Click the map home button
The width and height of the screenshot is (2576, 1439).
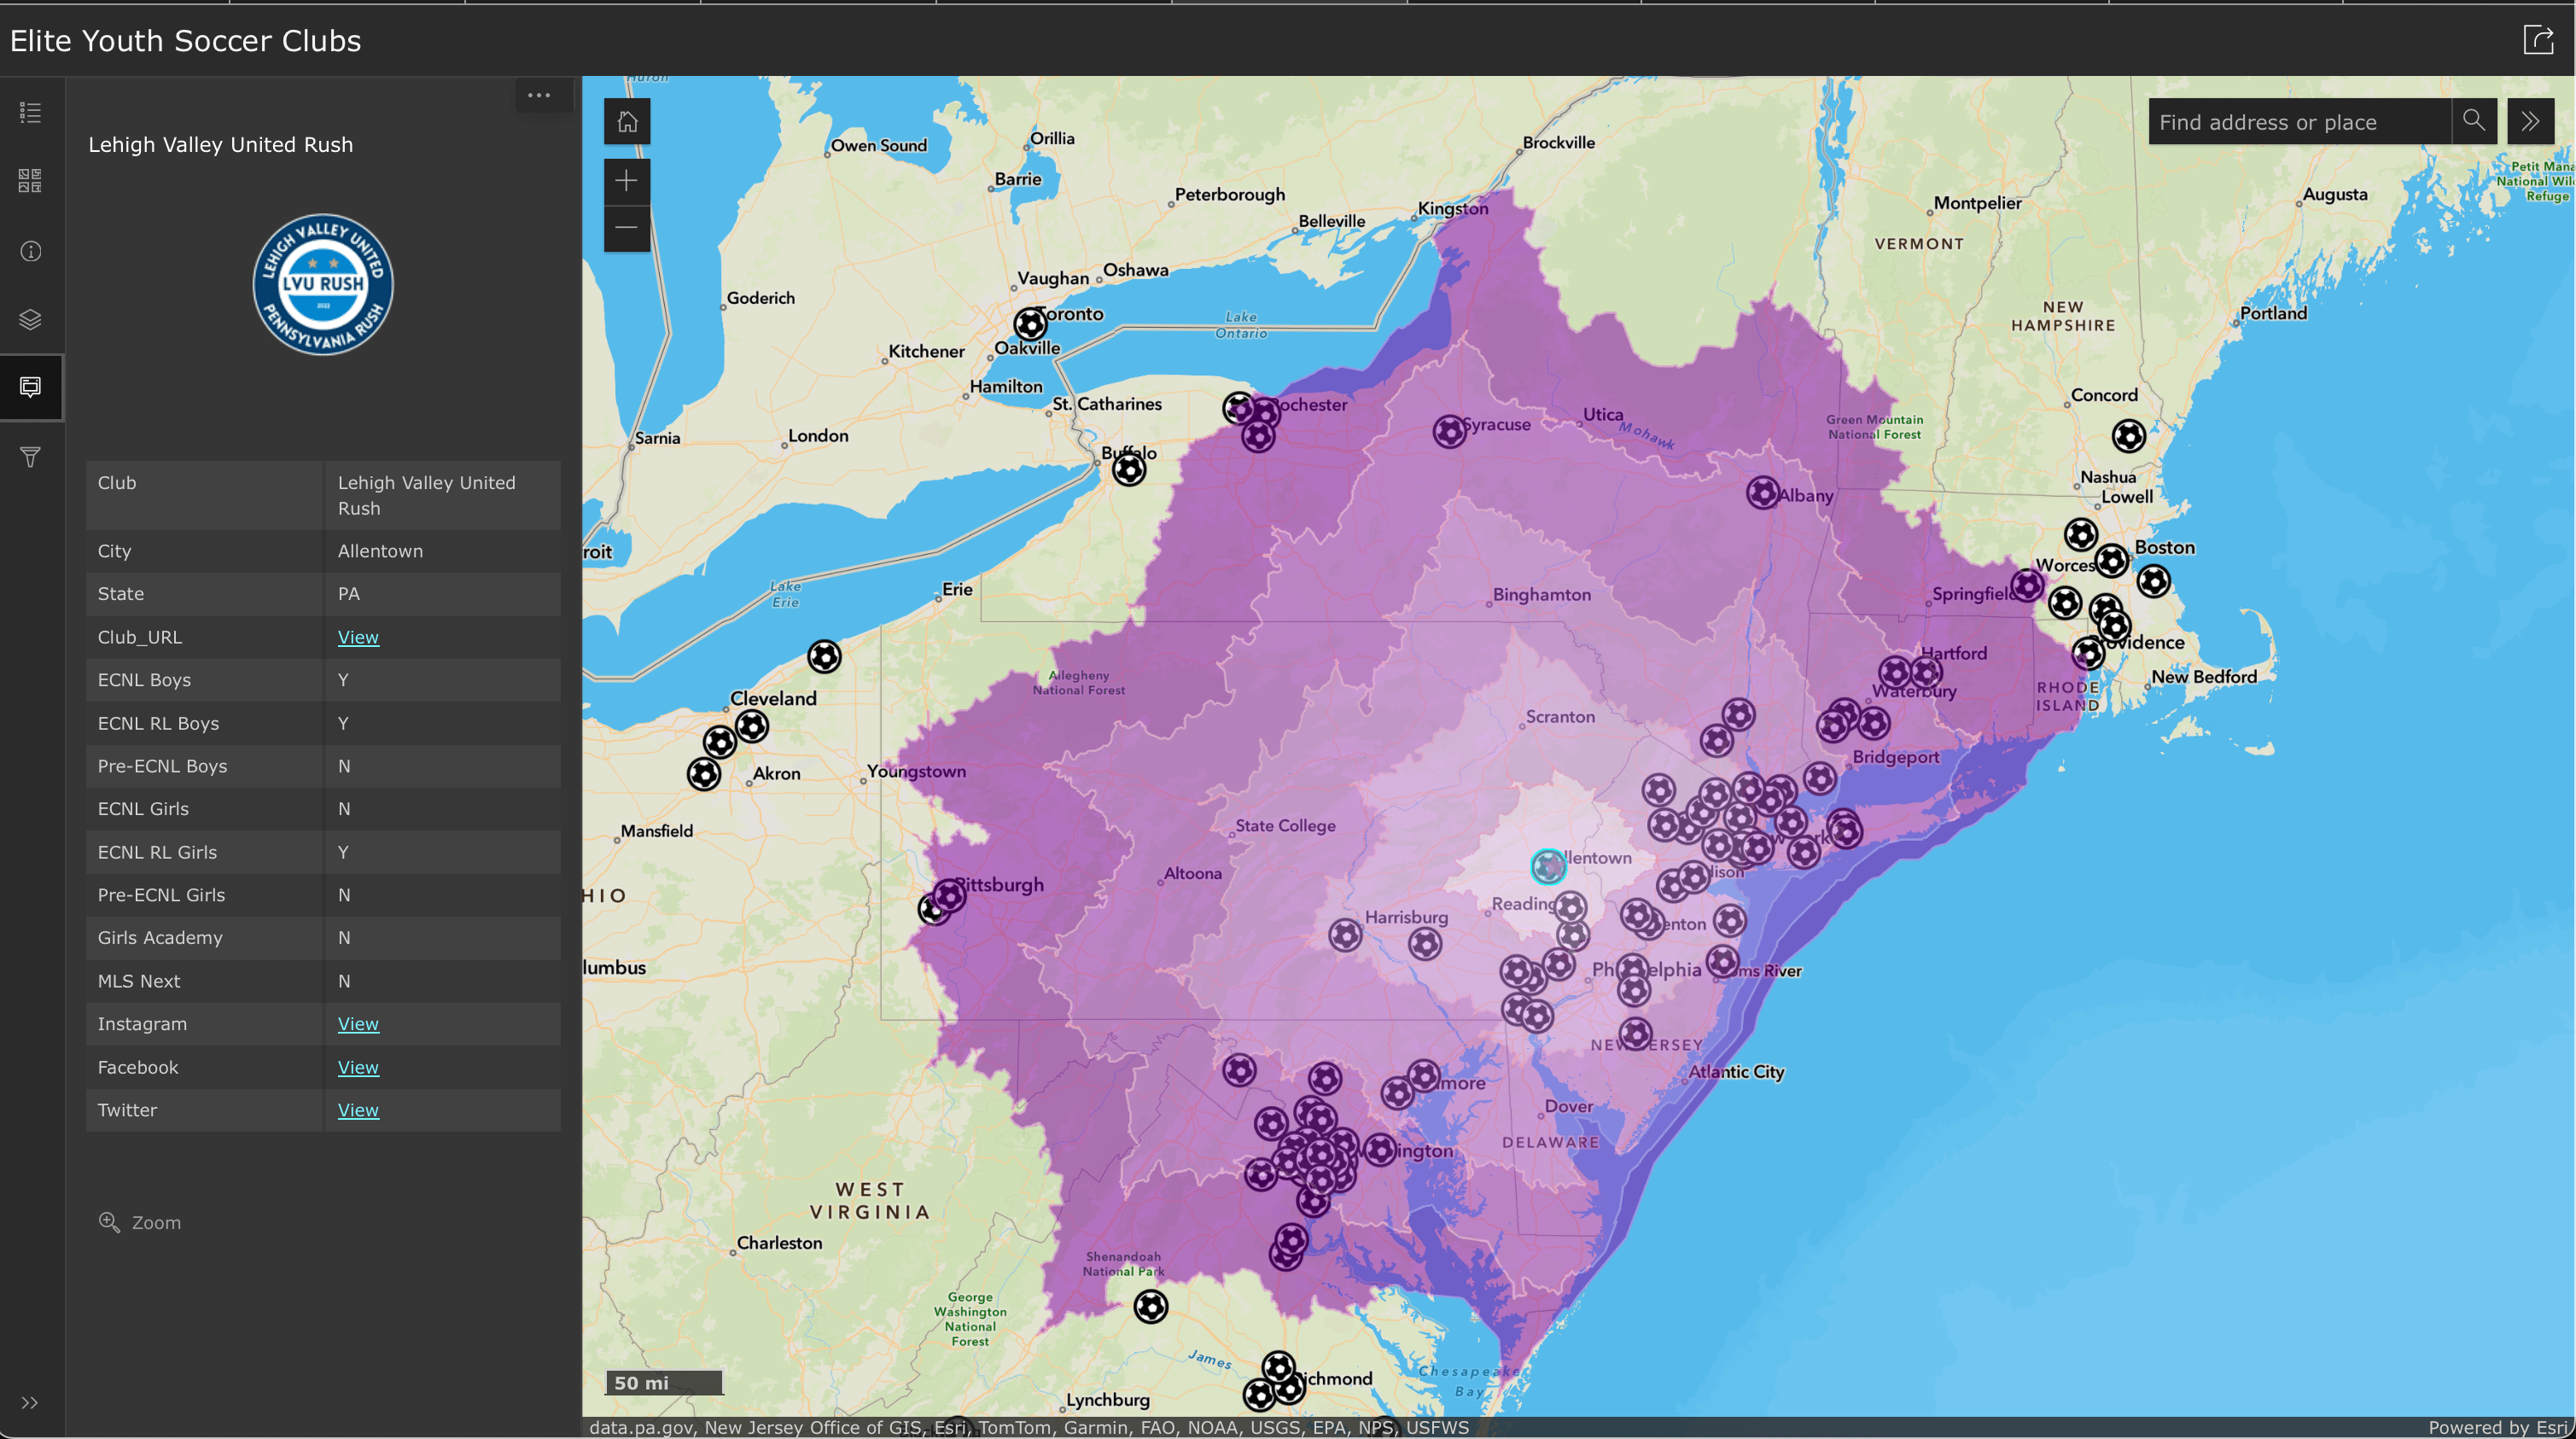(627, 122)
